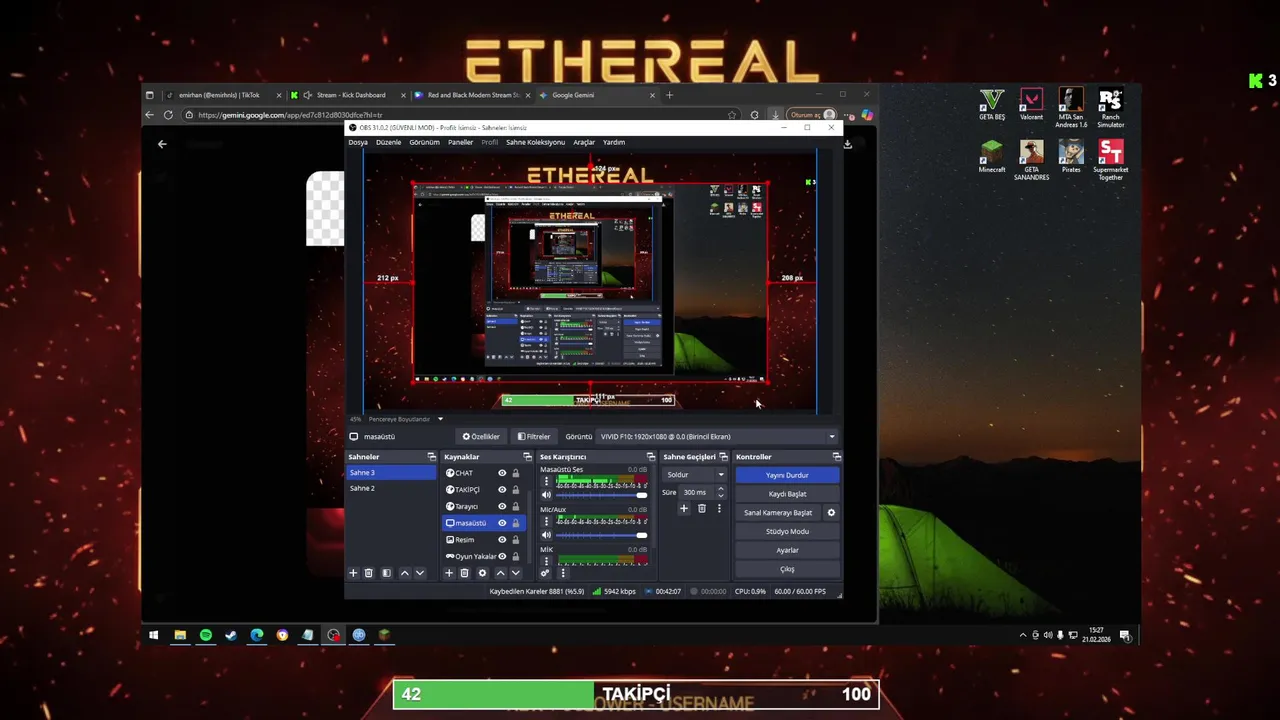
Task: Toggle visibility of Resim source
Action: tap(502, 540)
